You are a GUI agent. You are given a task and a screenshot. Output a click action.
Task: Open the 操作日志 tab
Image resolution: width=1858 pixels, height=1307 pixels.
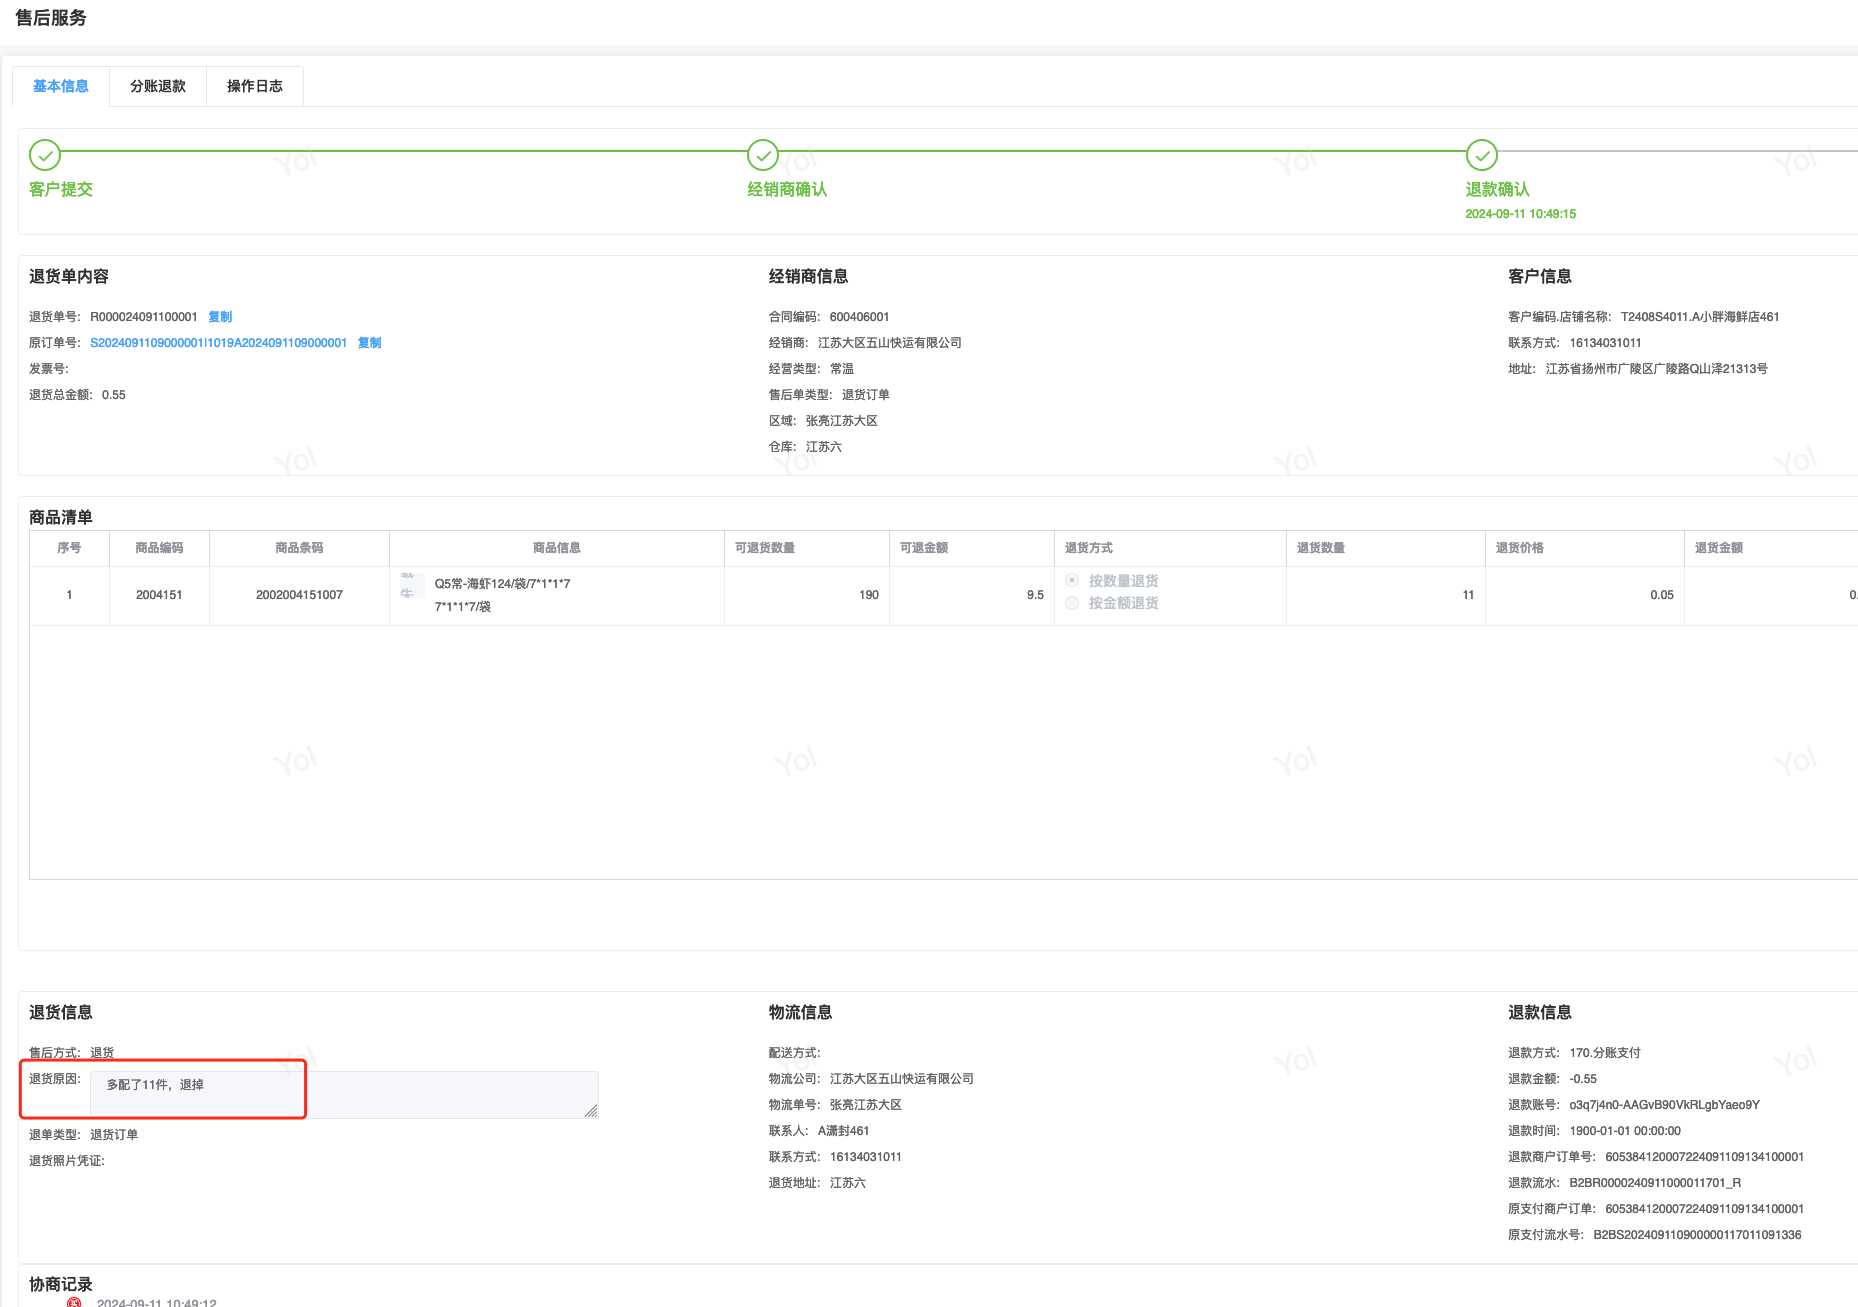(x=255, y=86)
